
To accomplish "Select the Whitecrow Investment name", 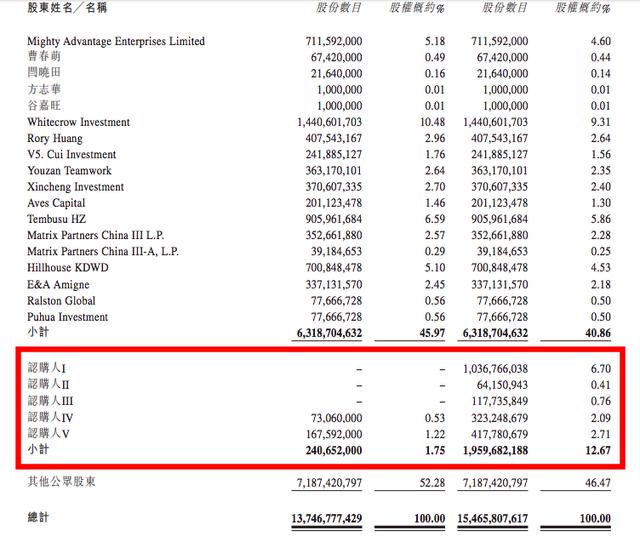I will [x=78, y=122].
